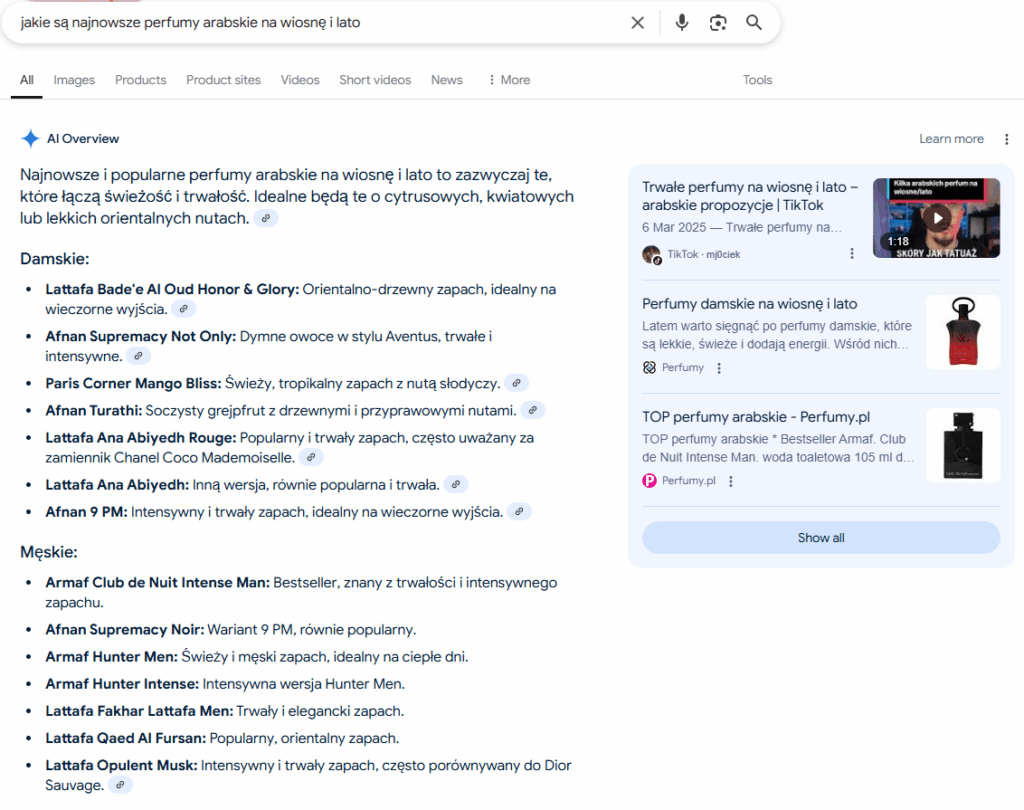Open AI Overview three-dot options menu

(x=1005, y=139)
